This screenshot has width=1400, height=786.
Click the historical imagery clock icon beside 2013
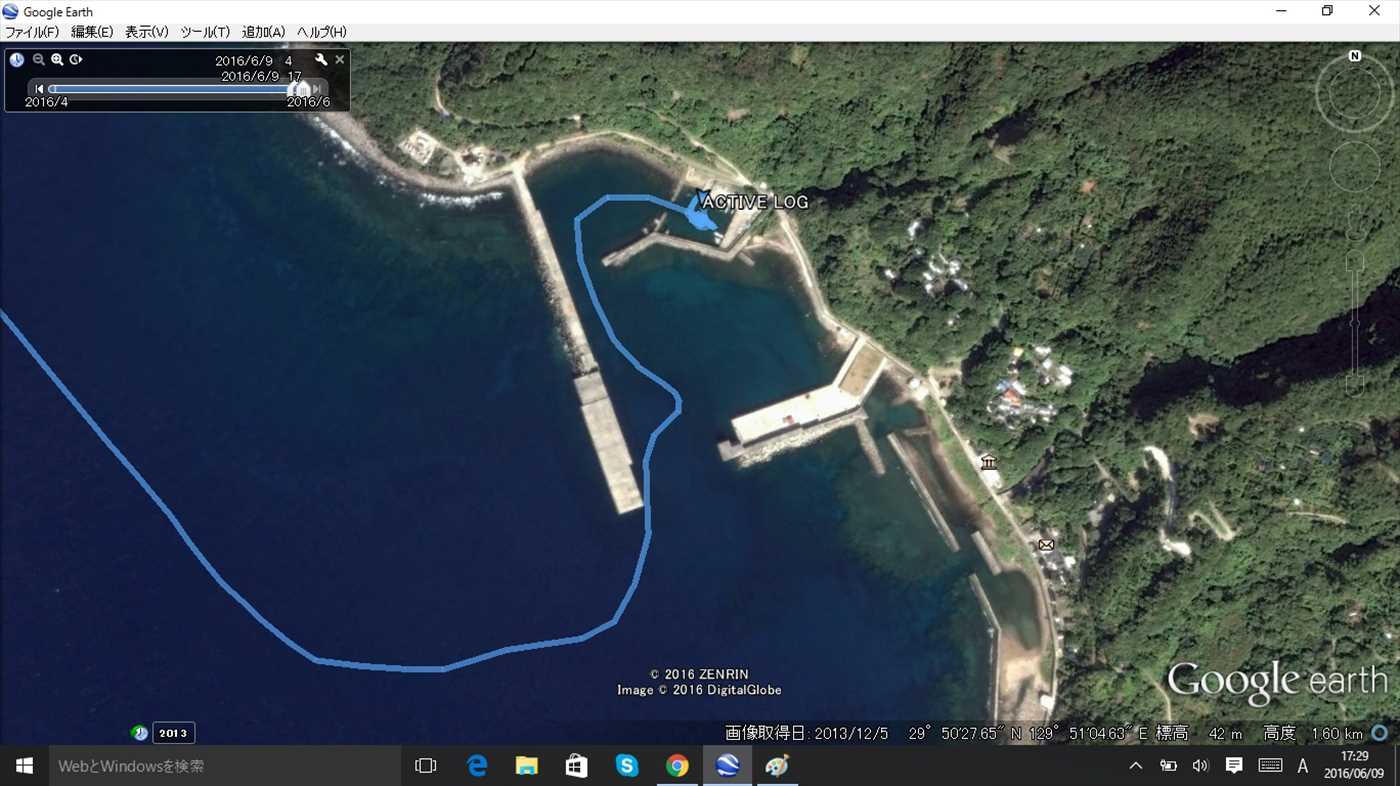pyautogui.click(x=140, y=733)
